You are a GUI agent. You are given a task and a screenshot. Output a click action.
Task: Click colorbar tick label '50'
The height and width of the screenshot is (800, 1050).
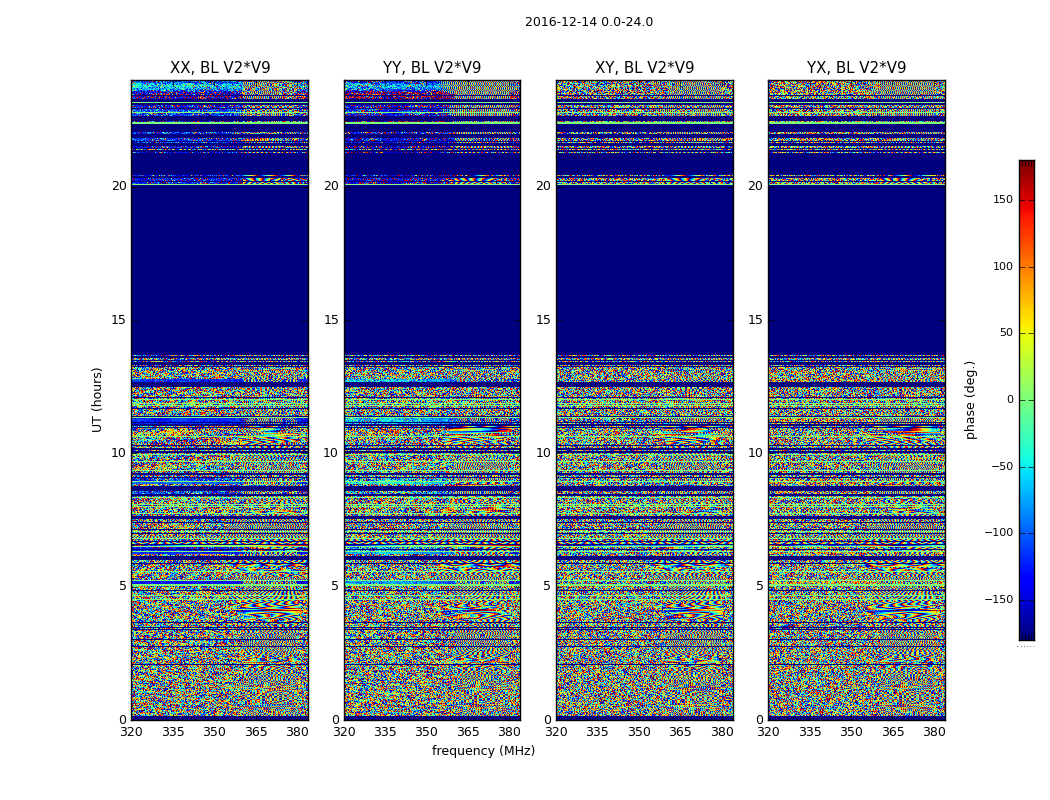[1006, 333]
